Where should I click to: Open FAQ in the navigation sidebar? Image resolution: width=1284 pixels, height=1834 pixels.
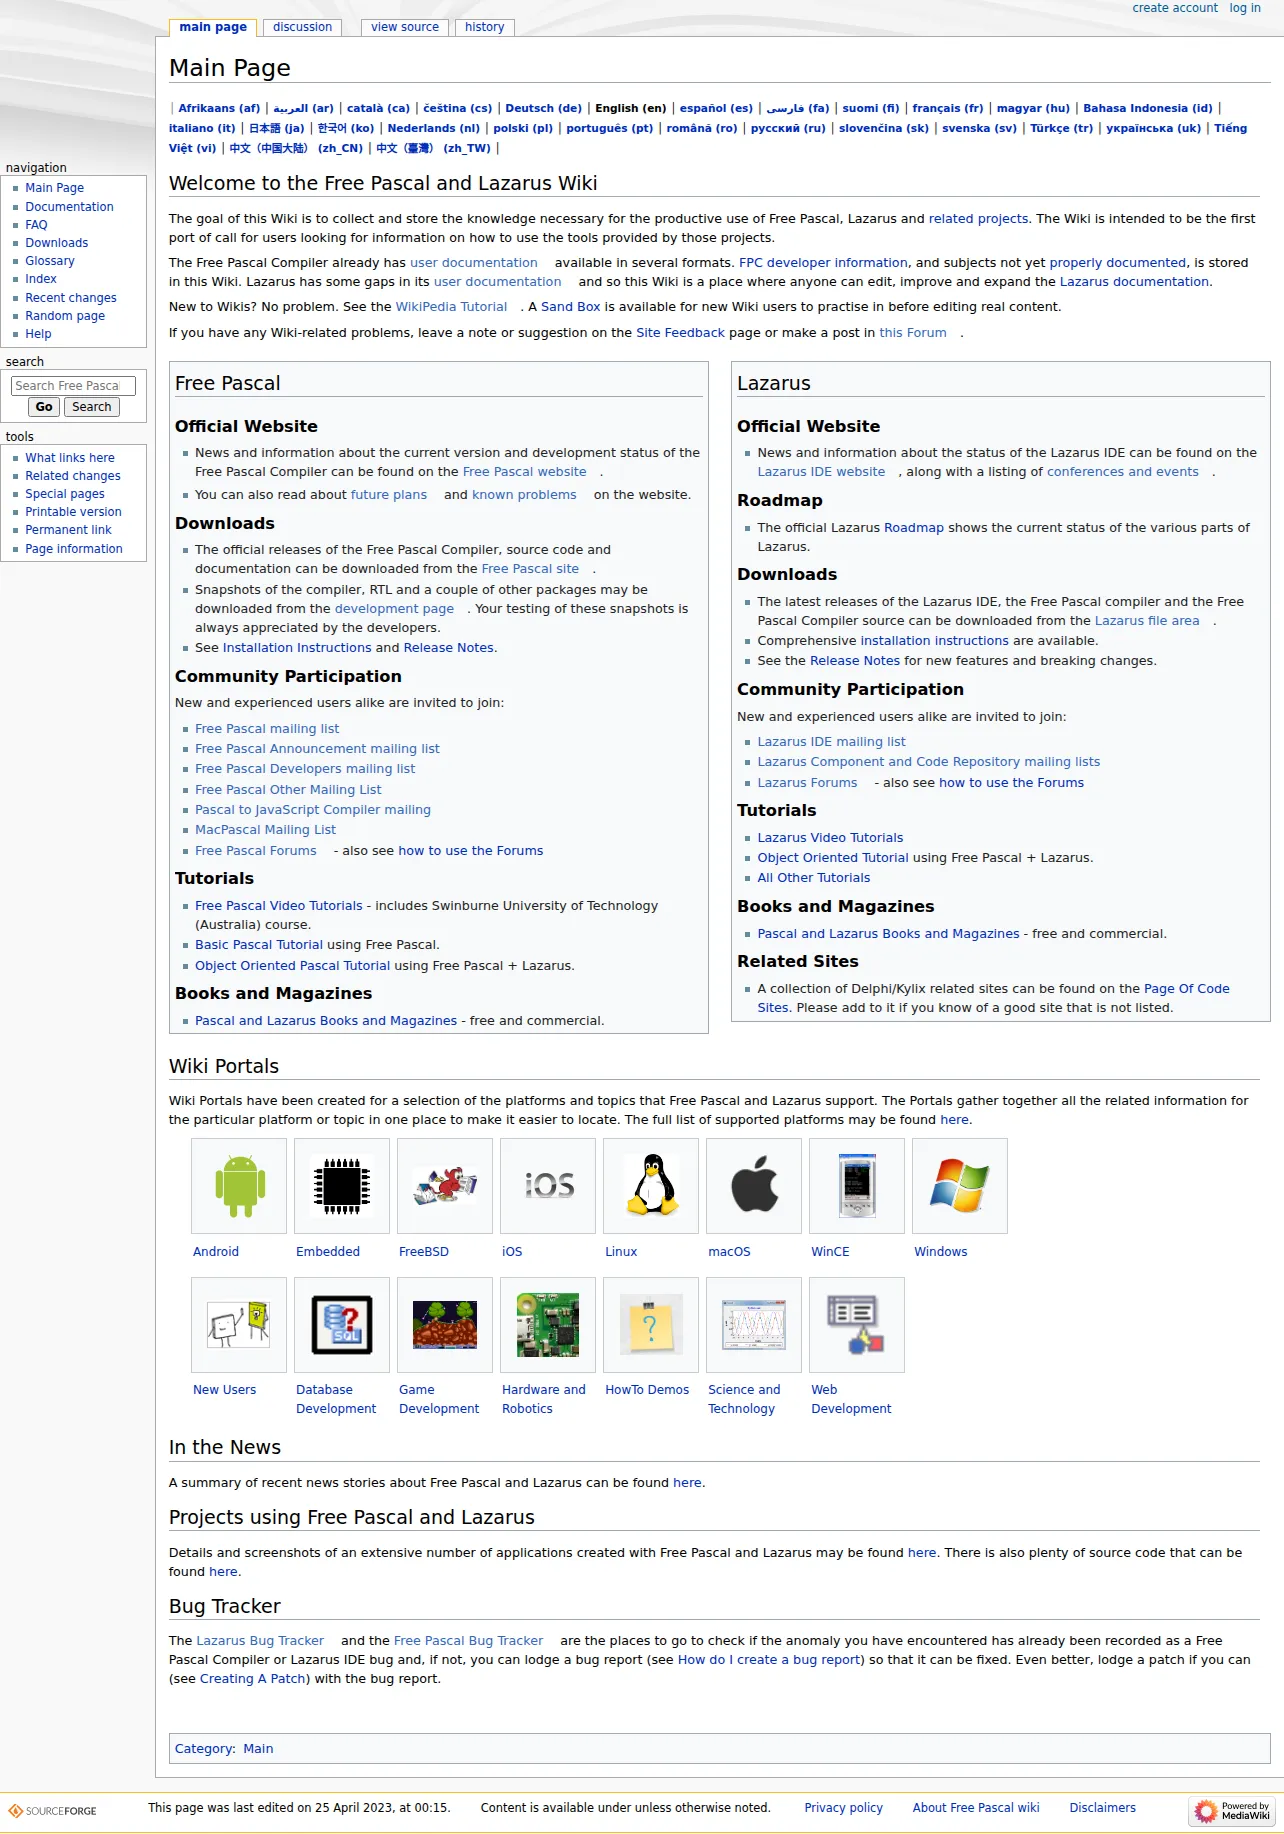point(37,225)
